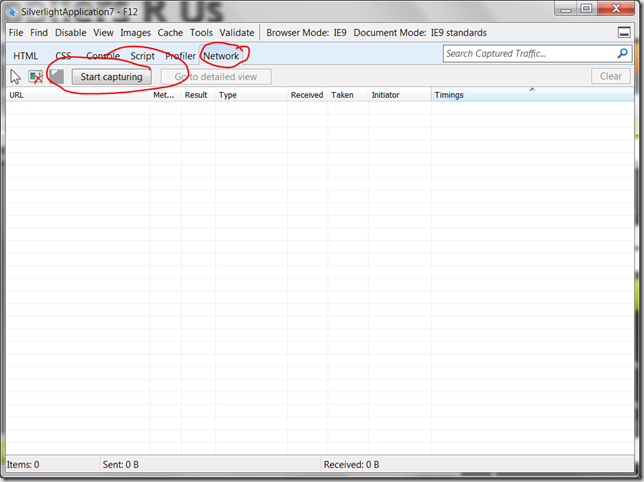This screenshot has height=482, width=644.
Task: Open Browser Mode: IE9 menu
Action: (306, 32)
